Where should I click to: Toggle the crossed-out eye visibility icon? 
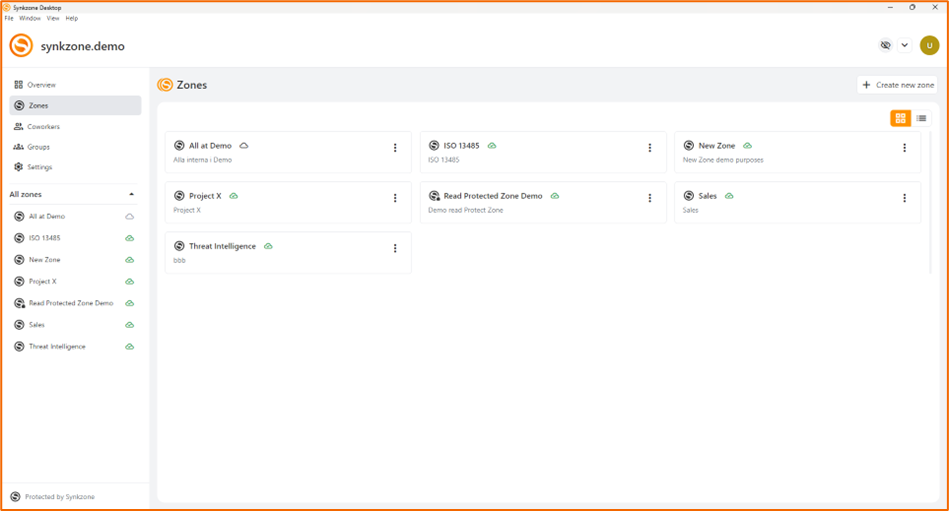[x=885, y=45]
